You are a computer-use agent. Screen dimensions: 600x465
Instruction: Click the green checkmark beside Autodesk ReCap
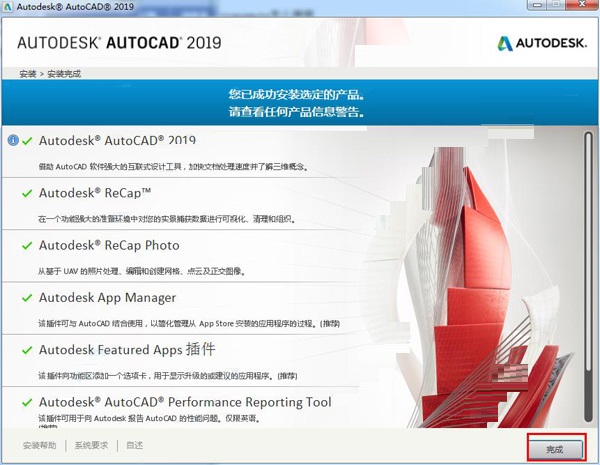27,193
